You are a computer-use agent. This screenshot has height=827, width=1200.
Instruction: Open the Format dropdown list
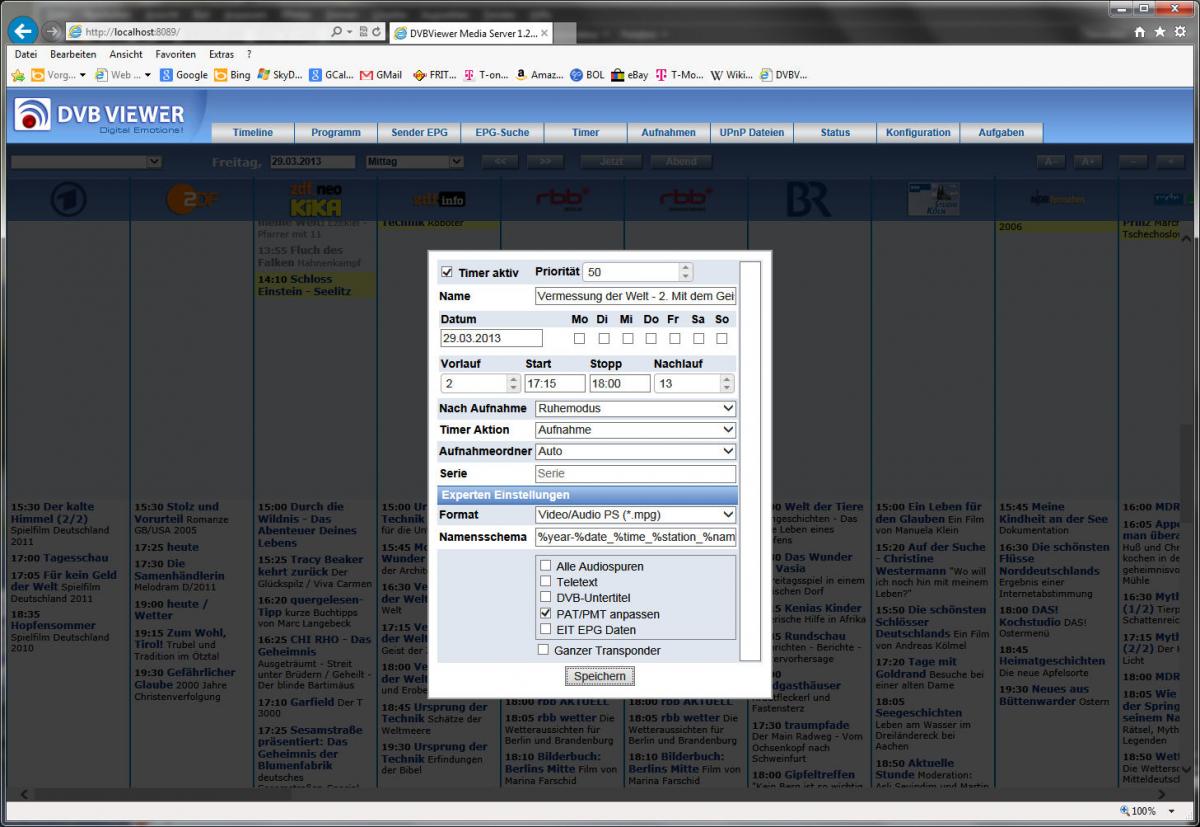coord(635,515)
